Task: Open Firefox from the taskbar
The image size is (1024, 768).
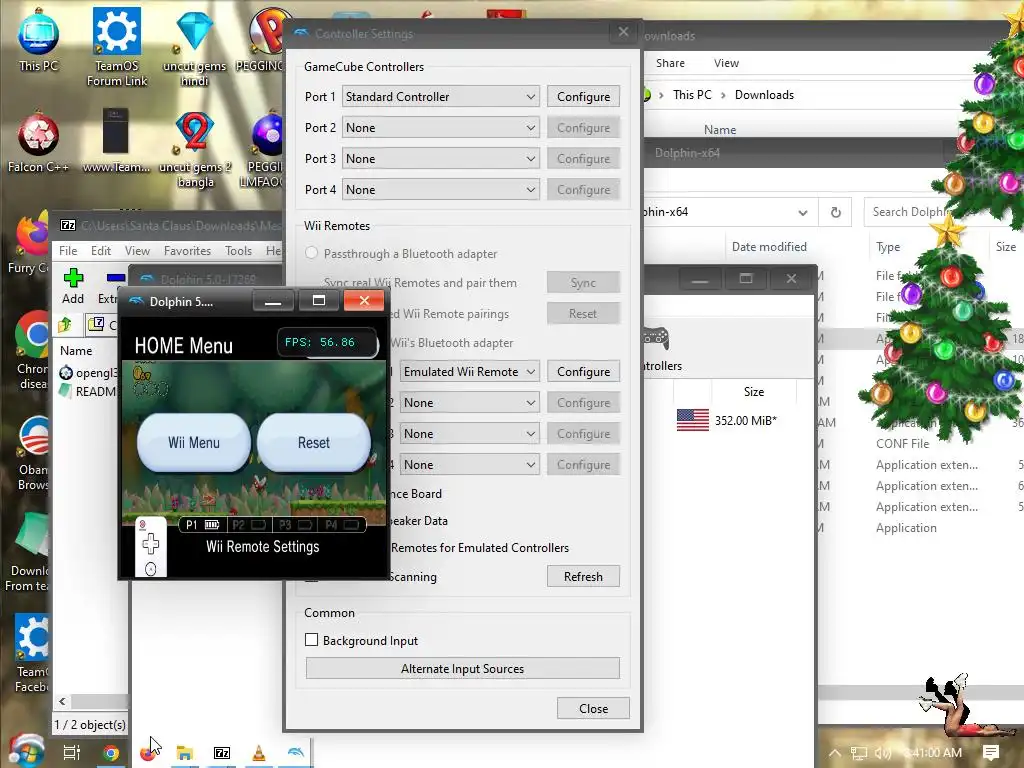Action: (x=148, y=753)
